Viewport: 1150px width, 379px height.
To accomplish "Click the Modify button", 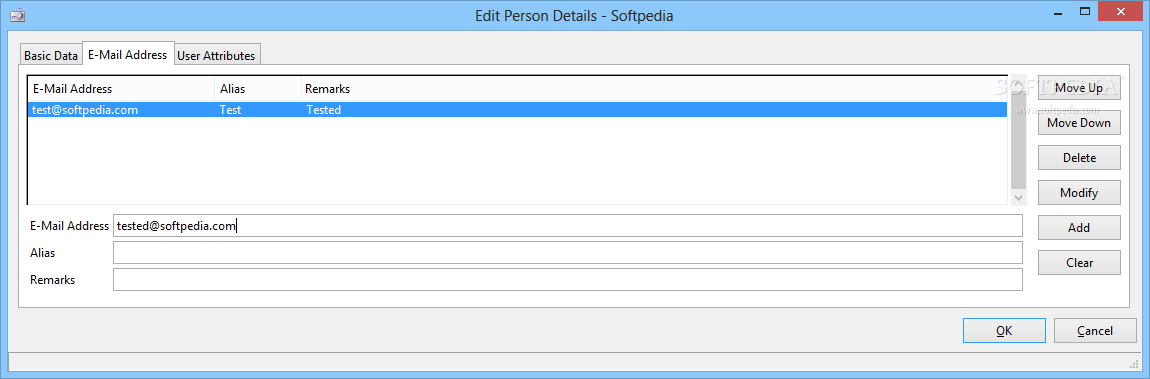I will tap(1079, 193).
